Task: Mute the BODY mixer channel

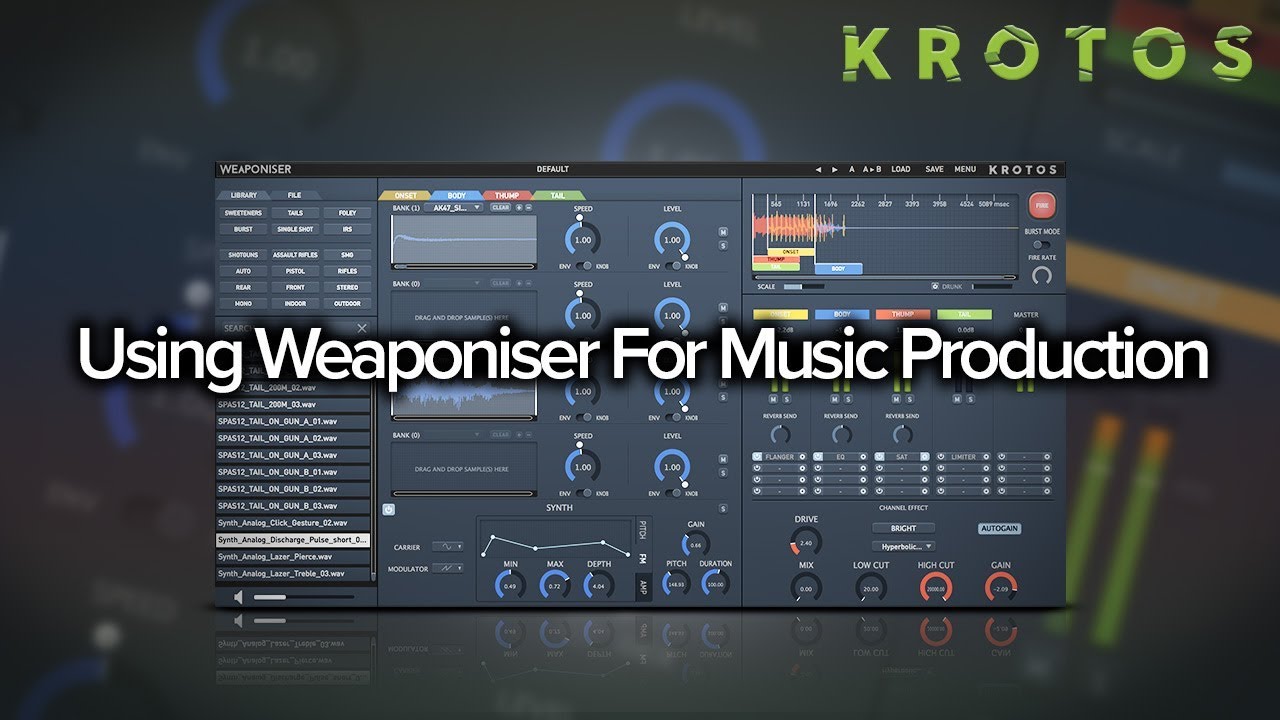Action: pos(835,399)
